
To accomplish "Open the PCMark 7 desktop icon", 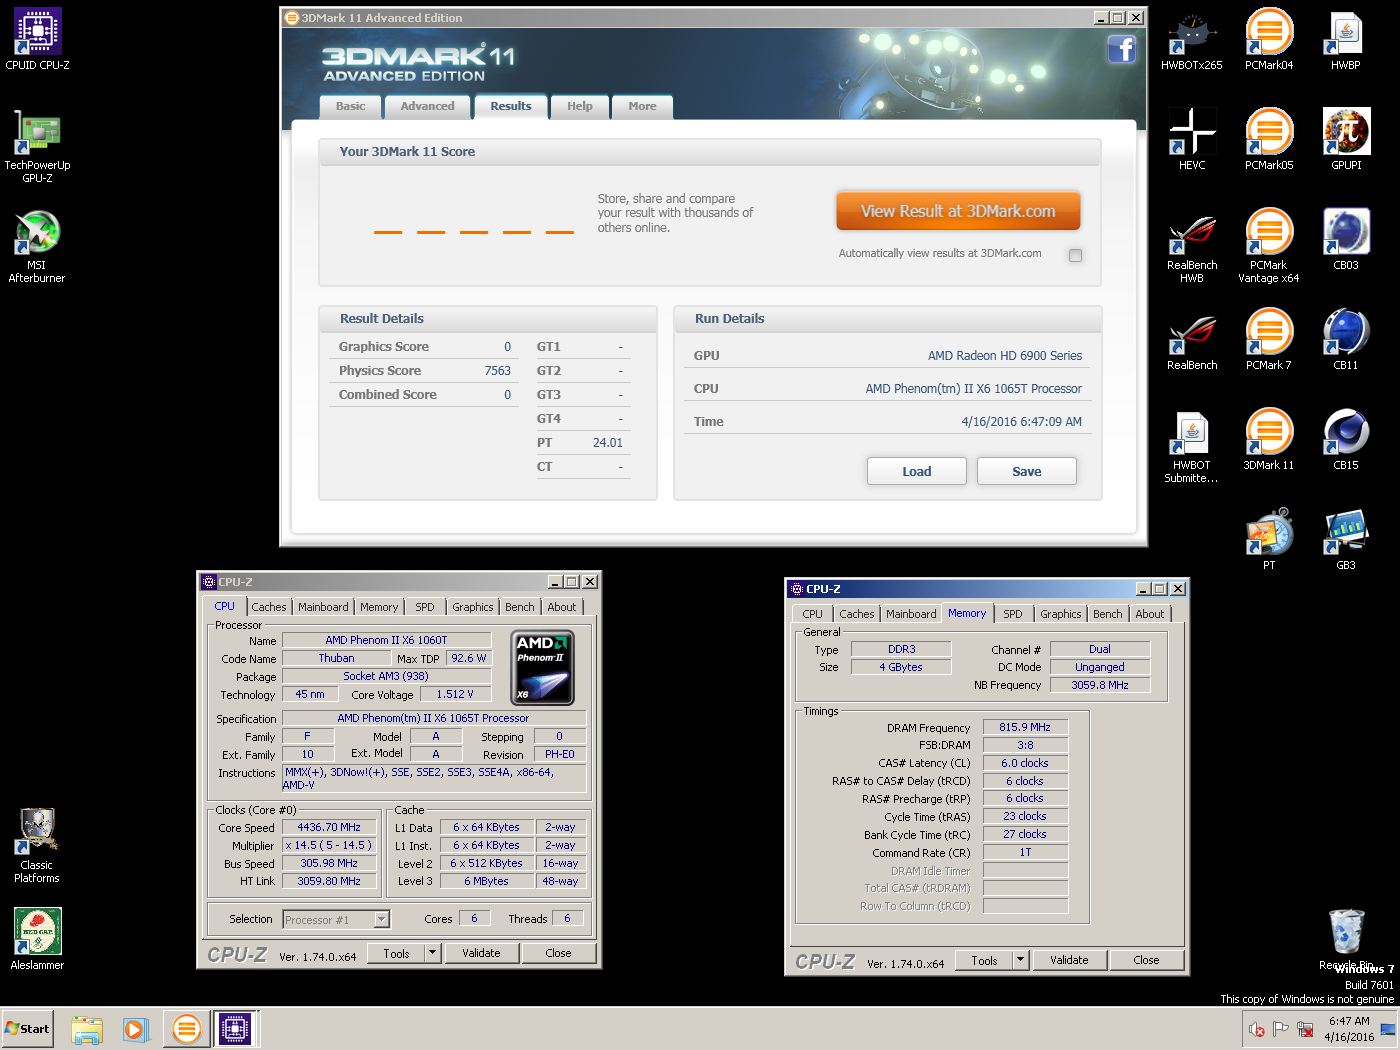I will click(1269, 339).
